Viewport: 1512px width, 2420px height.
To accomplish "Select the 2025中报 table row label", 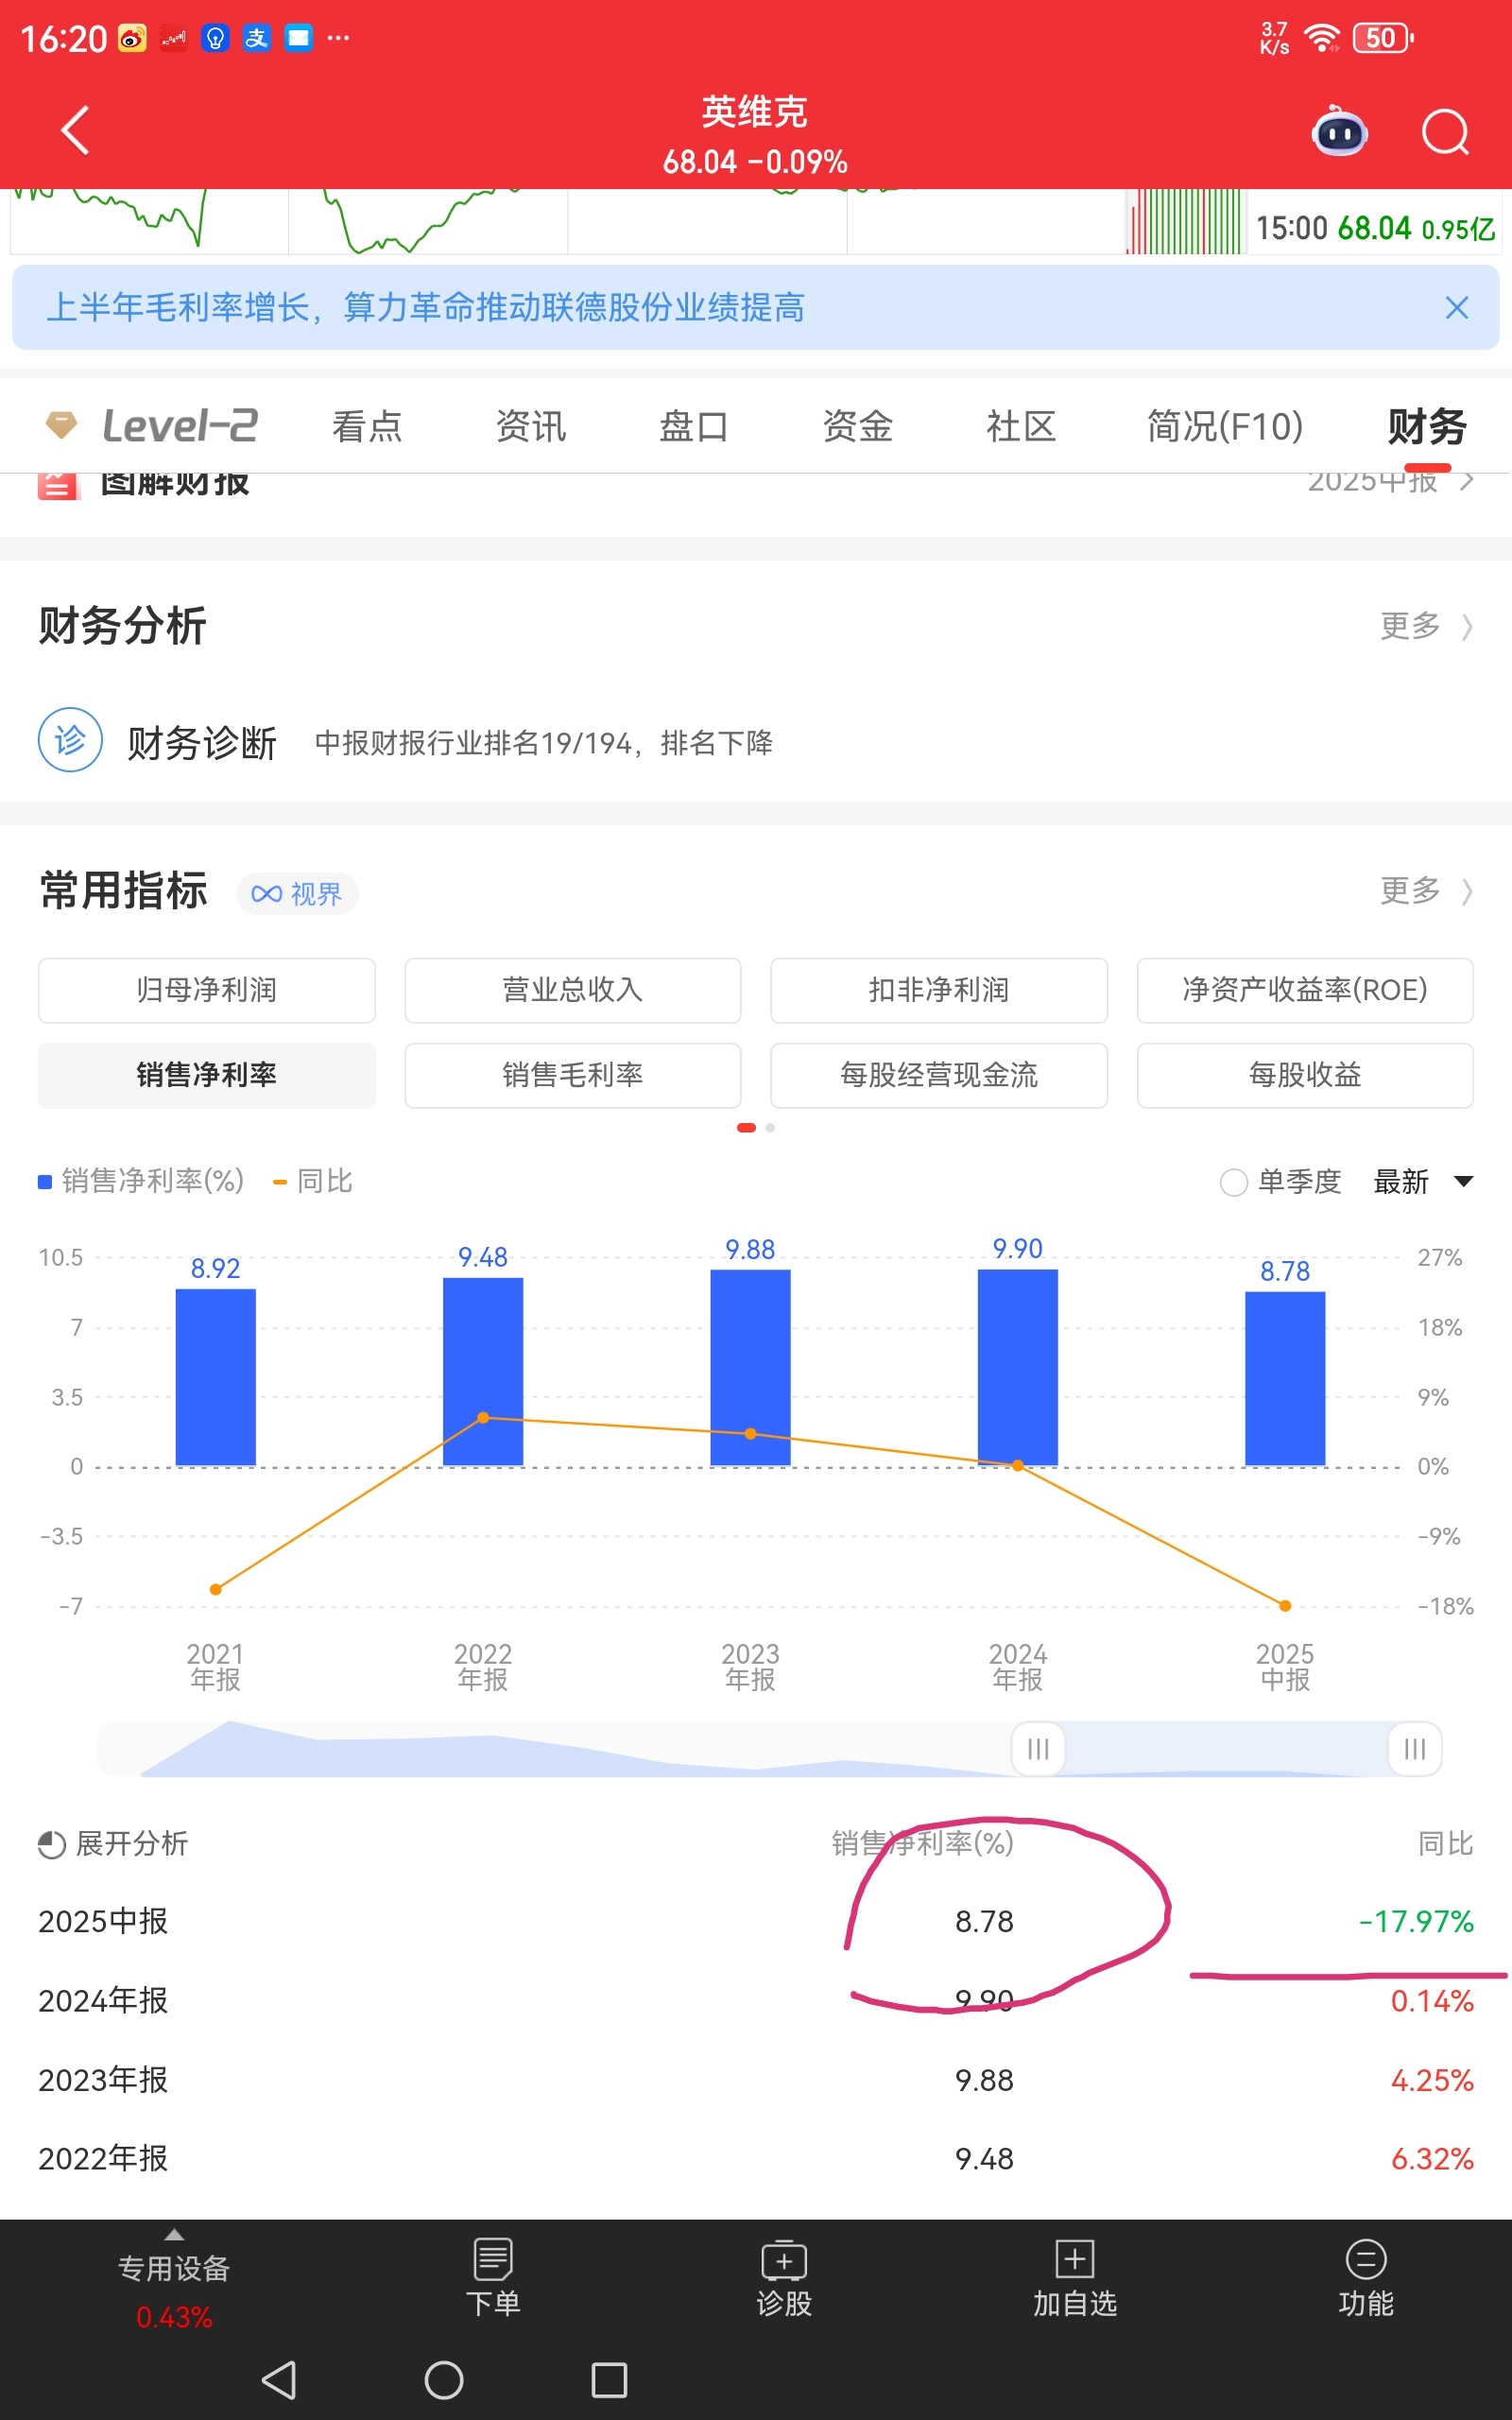I will coord(103,1921).
